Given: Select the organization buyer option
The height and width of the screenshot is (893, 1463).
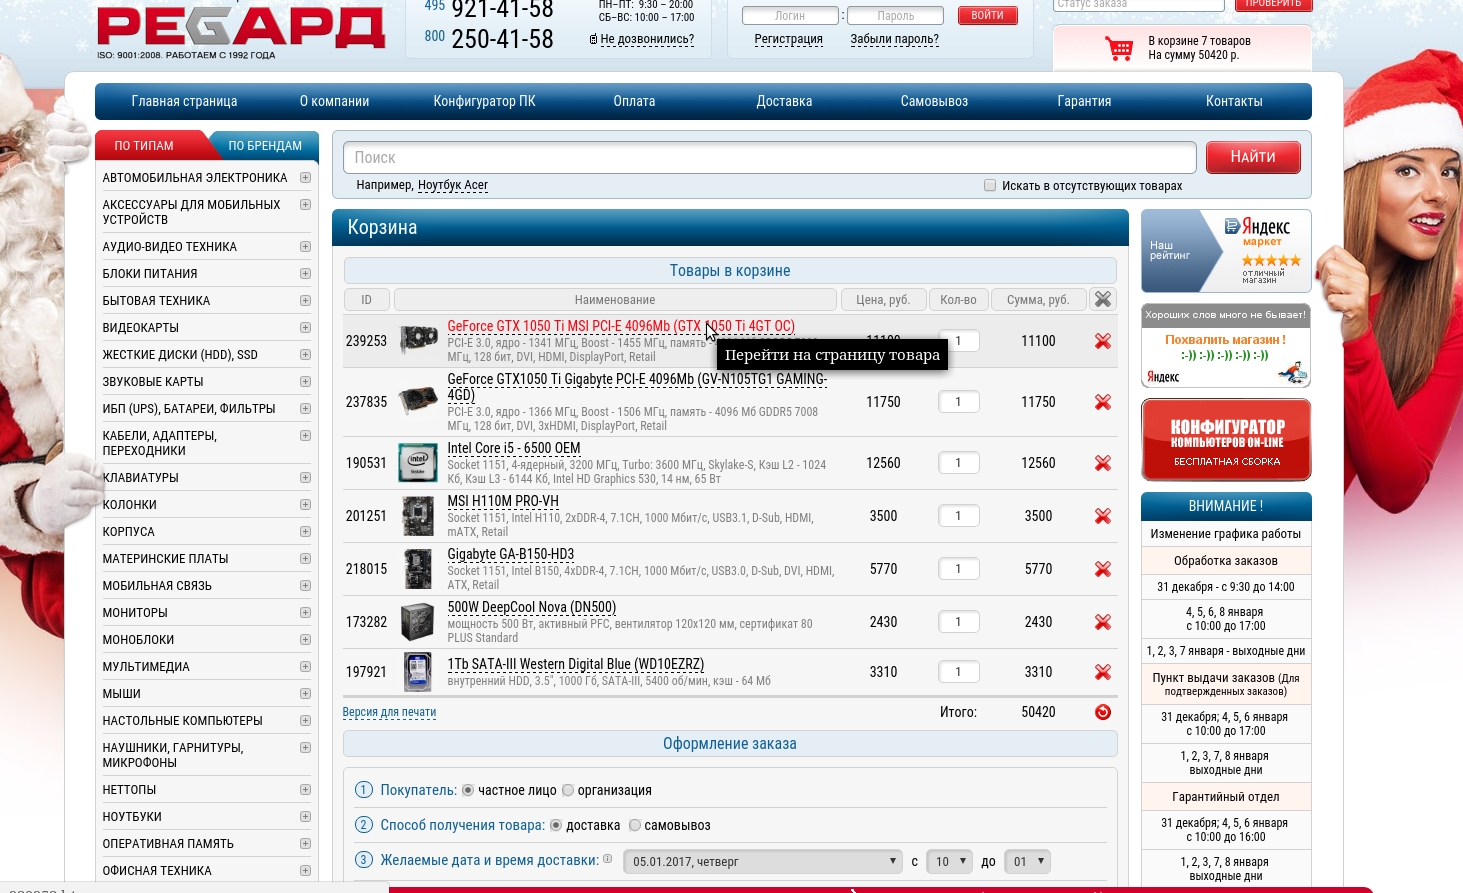Looking at the screenshot, I should tap(568, 790).
